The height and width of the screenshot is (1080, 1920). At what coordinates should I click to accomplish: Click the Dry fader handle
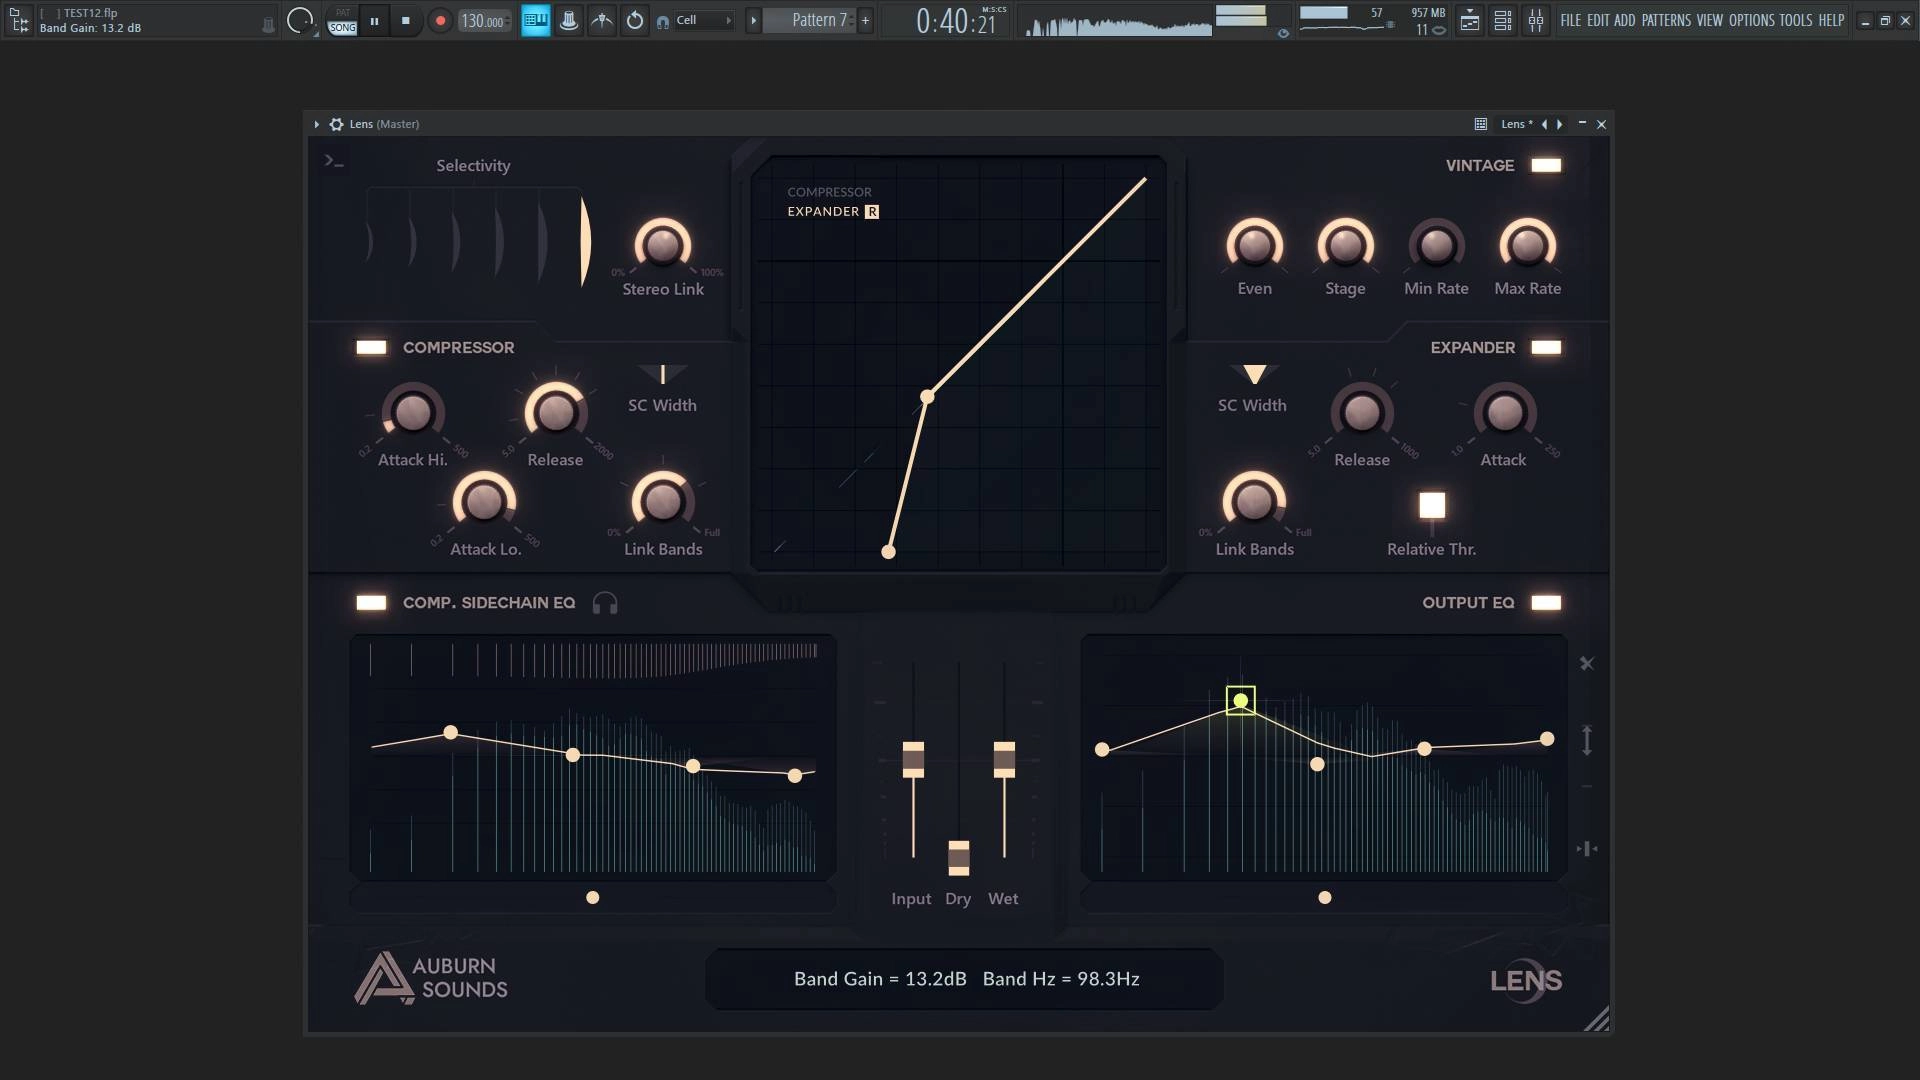[x=958, y=858]
